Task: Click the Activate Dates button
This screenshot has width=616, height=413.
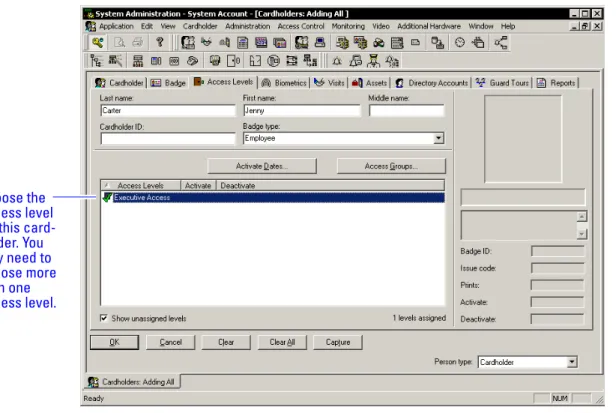Action: click(262, 166)
